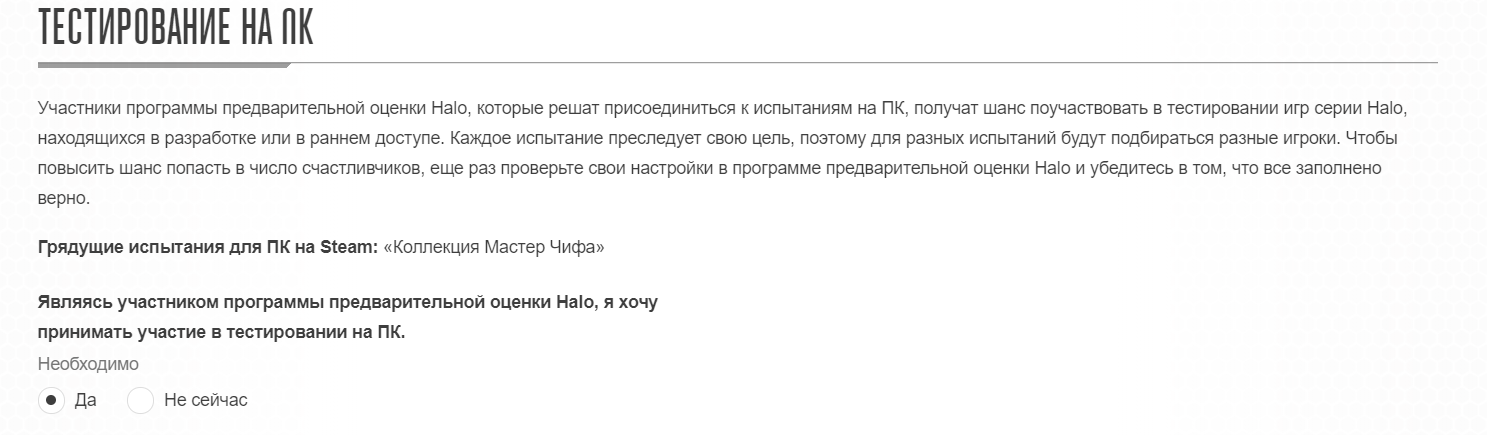Click the question line starting with "Являясь участником"
The height and width of the screenshot is (435, 1487).
pos(347,302)
